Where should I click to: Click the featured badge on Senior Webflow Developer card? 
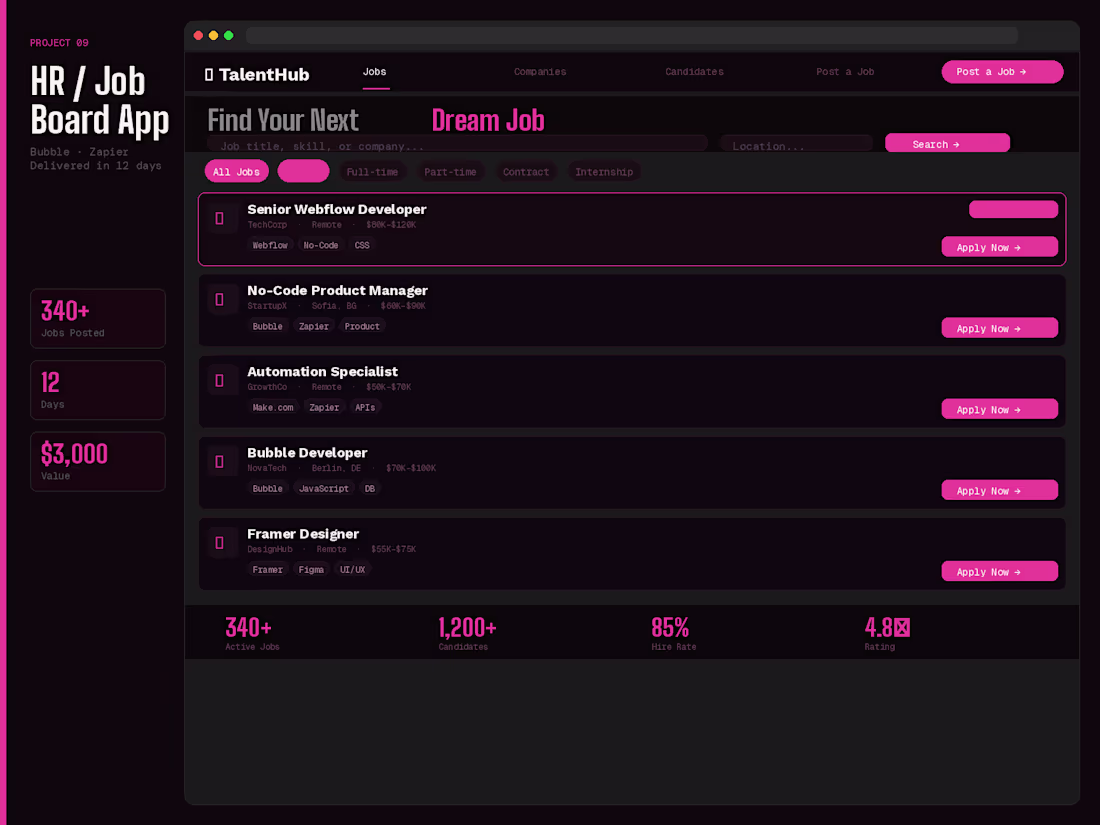point(1013,209)
